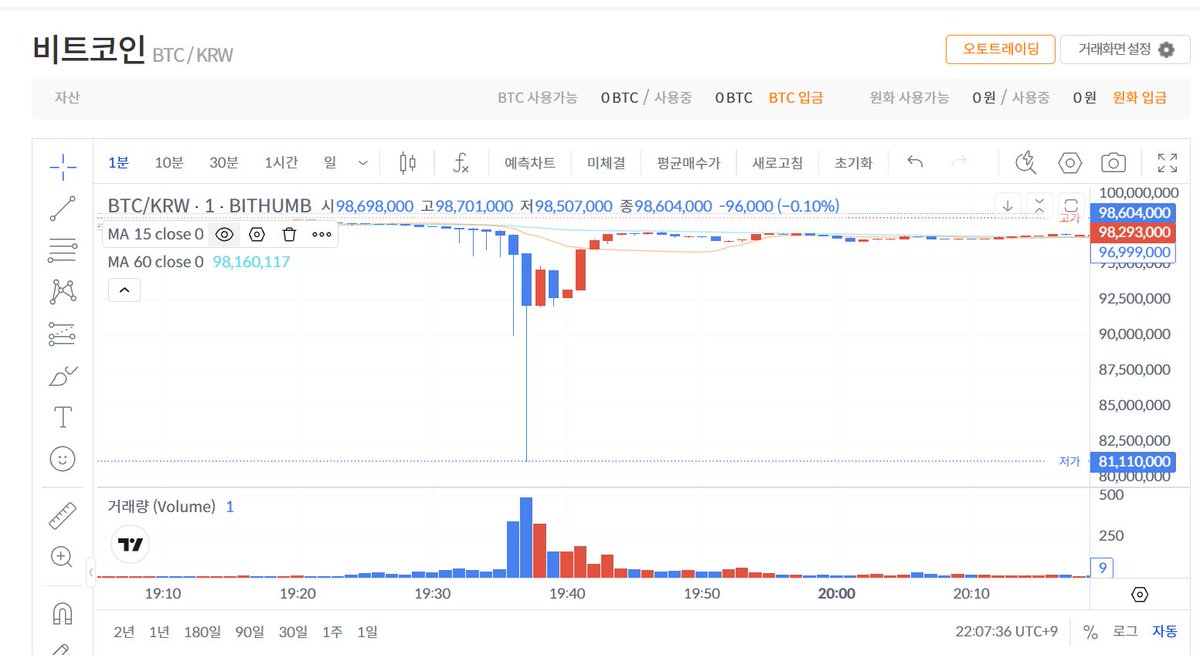Viewport: 1200px width, 665px height.
Task: Click the down arrow pane button
Action: [x=1008, y=205]
